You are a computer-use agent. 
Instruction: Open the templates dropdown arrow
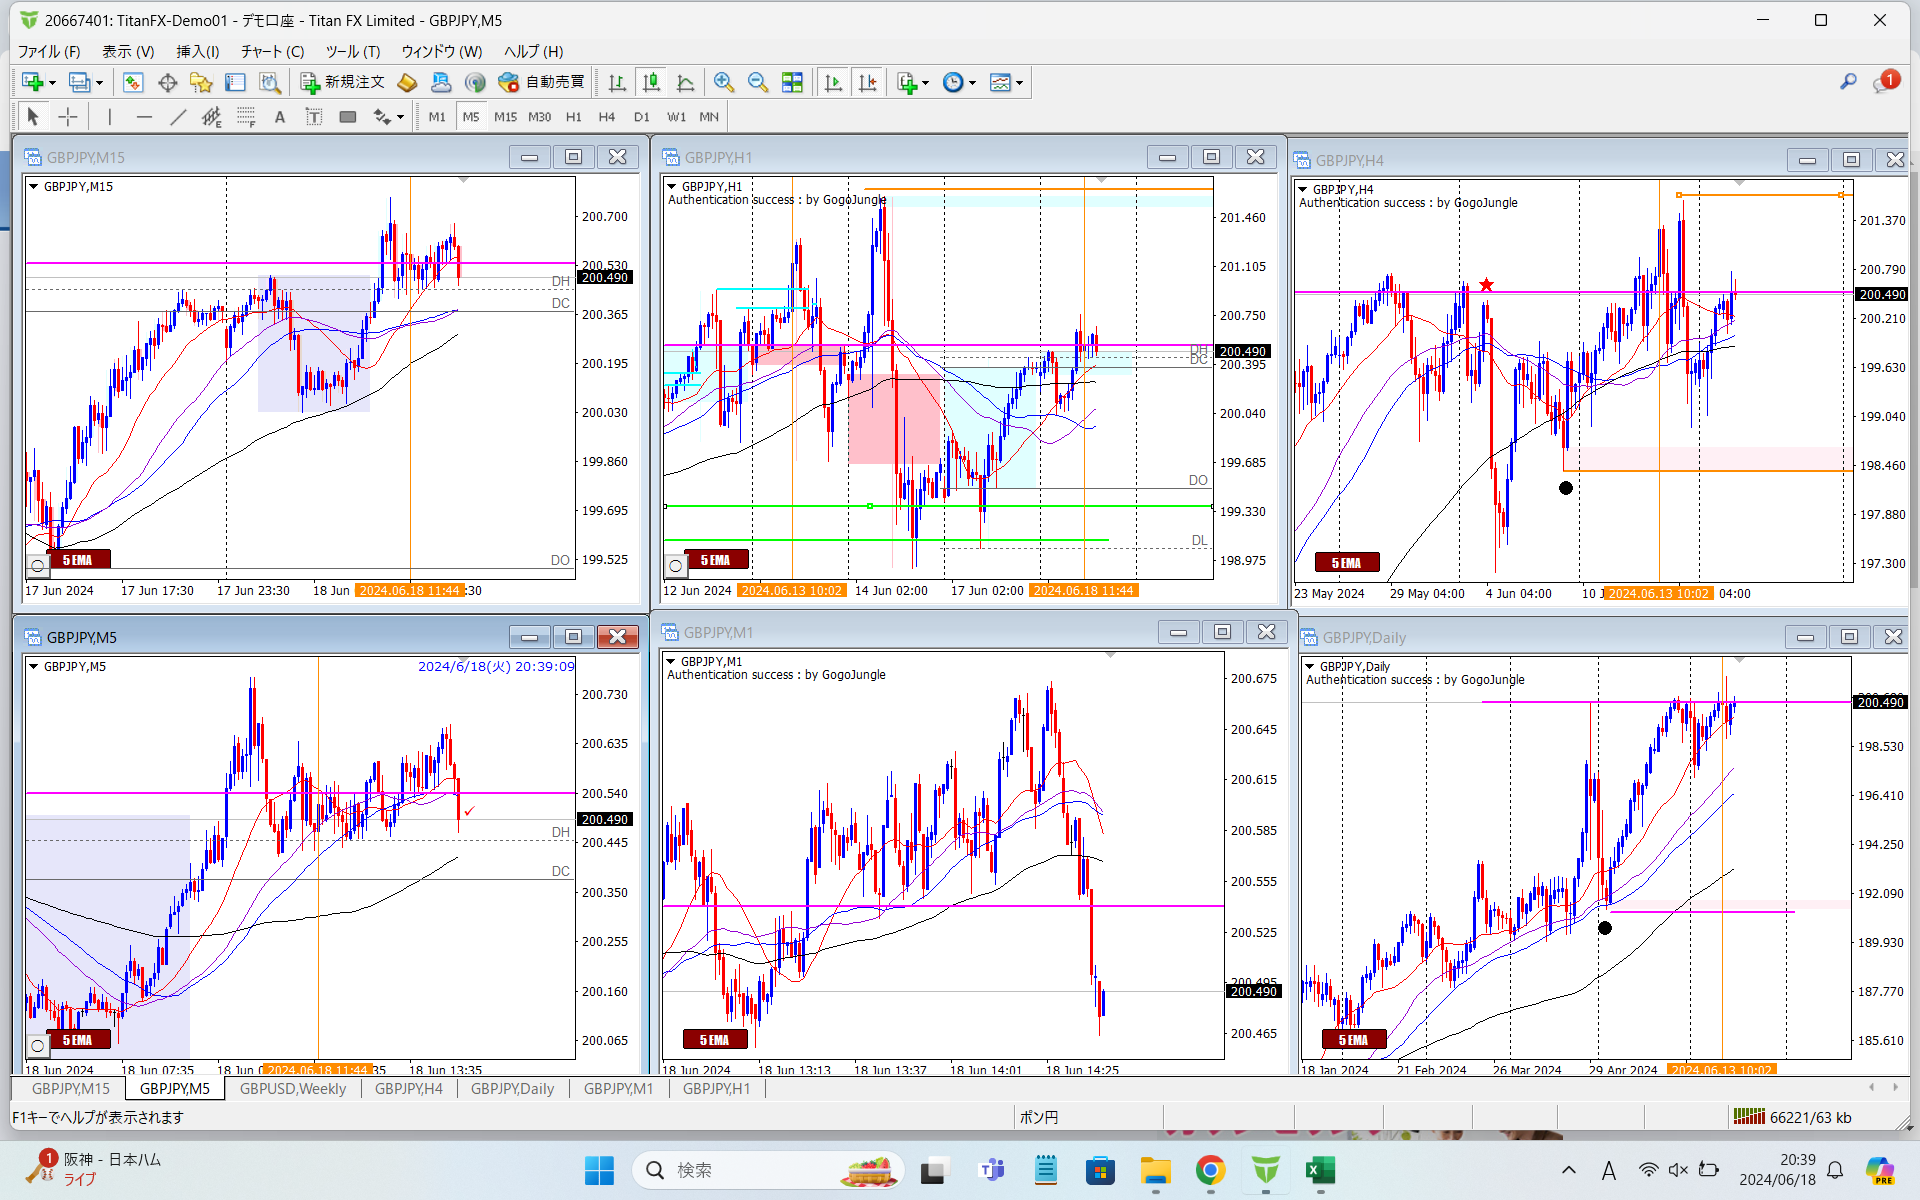1019,83
